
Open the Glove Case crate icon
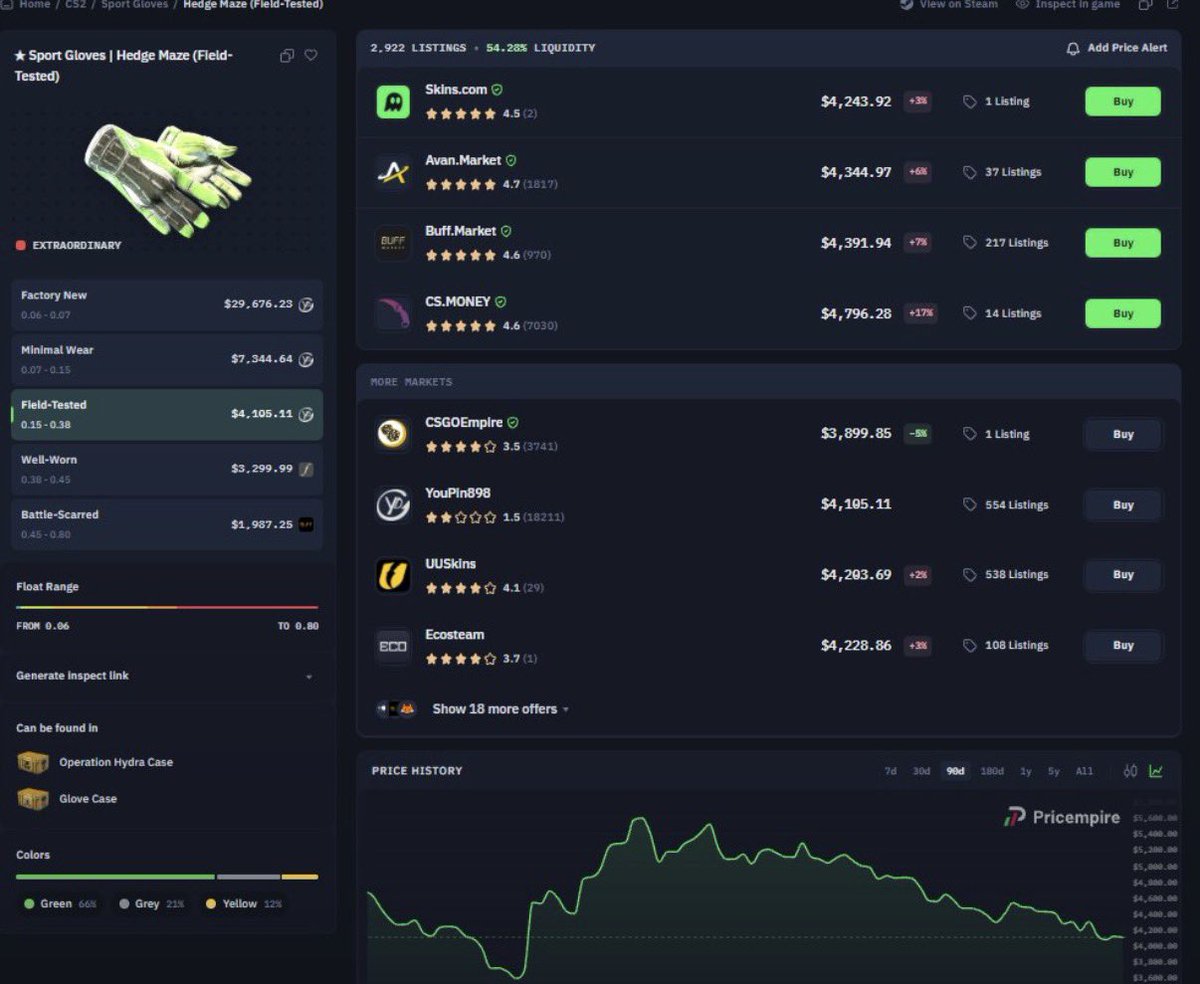33,799
